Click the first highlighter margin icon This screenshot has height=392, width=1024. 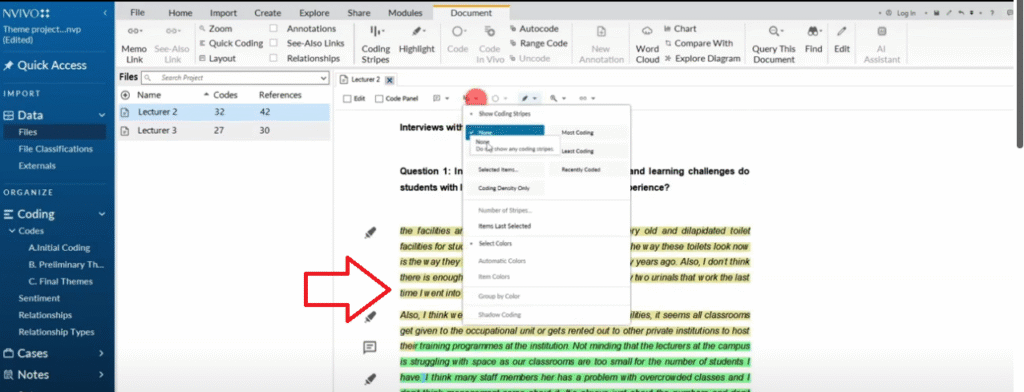pos(370,233)
